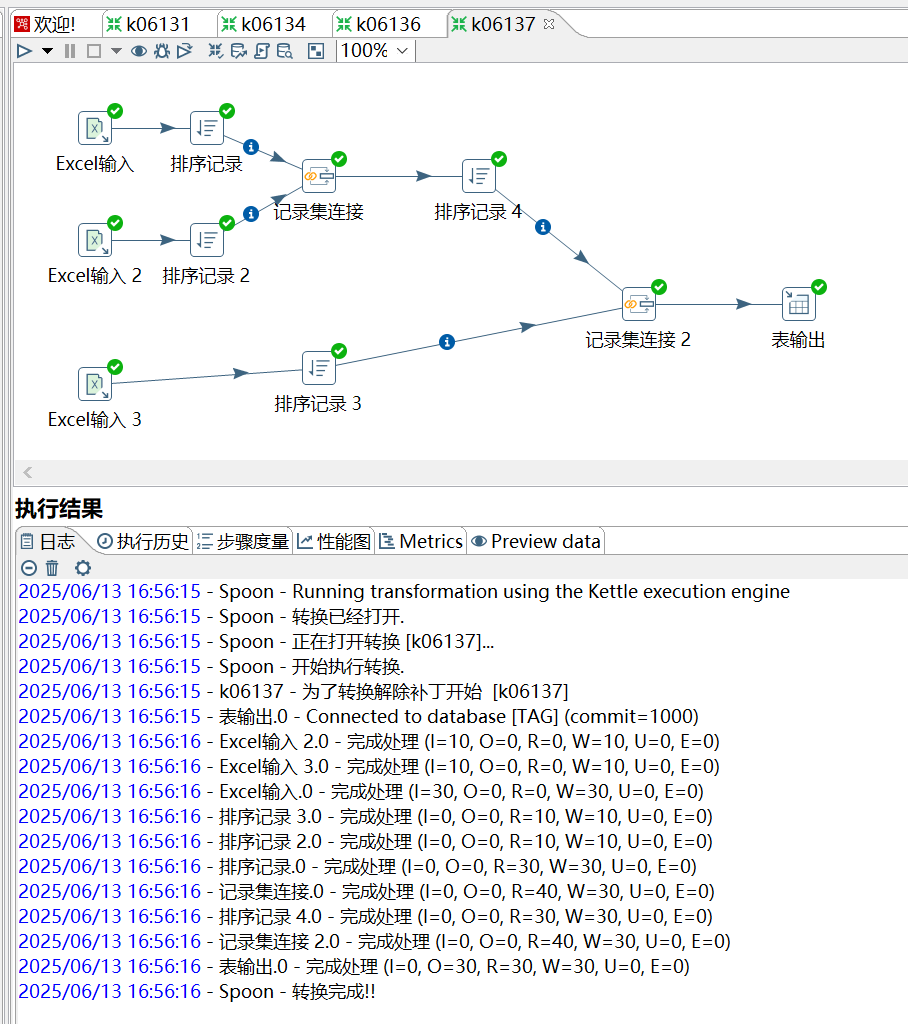The width and height of the screenshot is (908, 1024).
Task: Open the Metrics tab
Action: (421, 541)
